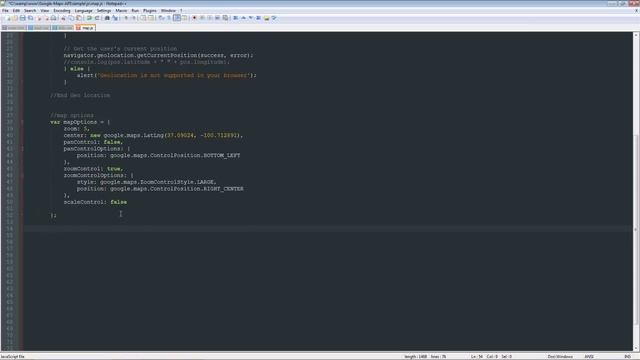Image resolution: width=640 pixels, height=360 pixels.
Task: Close current document using menu-bar X
Action: point(636,11)
